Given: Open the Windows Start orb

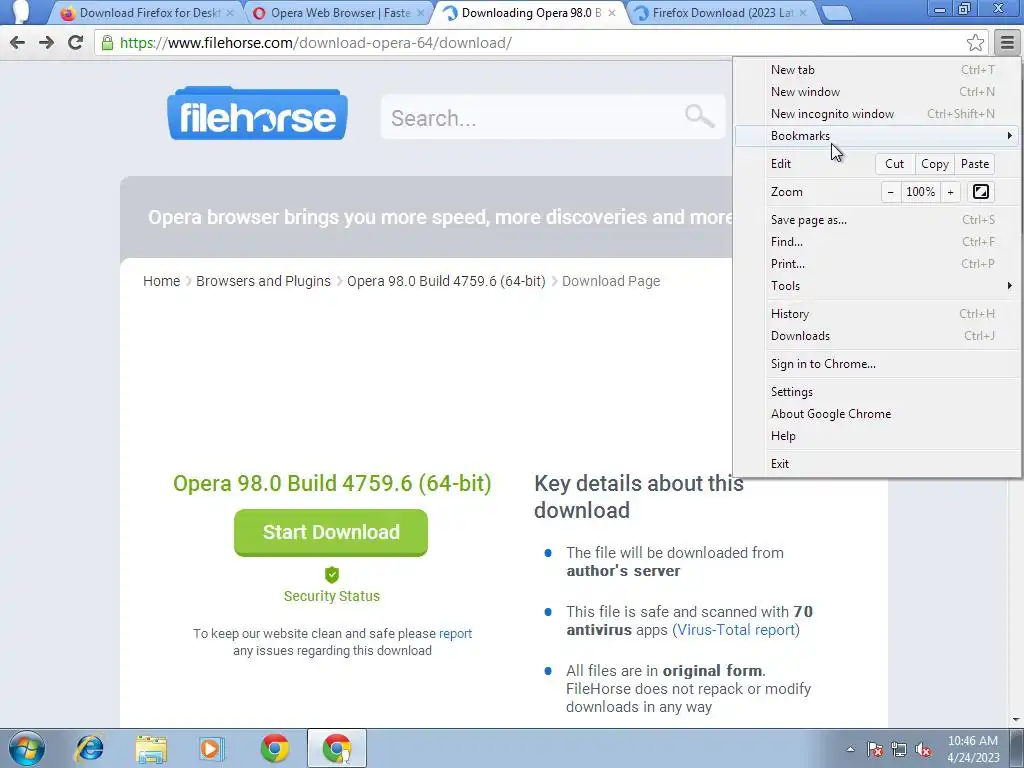Looking at the screenshot, I should pyautogui.click(x=27, y=748).
